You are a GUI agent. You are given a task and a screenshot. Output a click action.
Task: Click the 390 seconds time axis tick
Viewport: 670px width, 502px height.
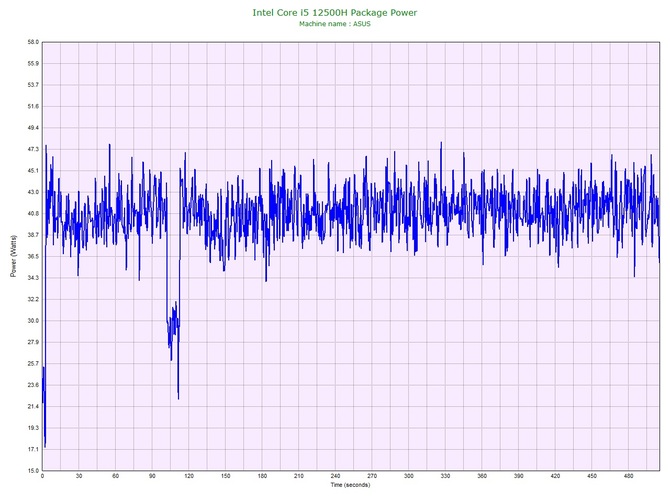[x=519, y=476]
